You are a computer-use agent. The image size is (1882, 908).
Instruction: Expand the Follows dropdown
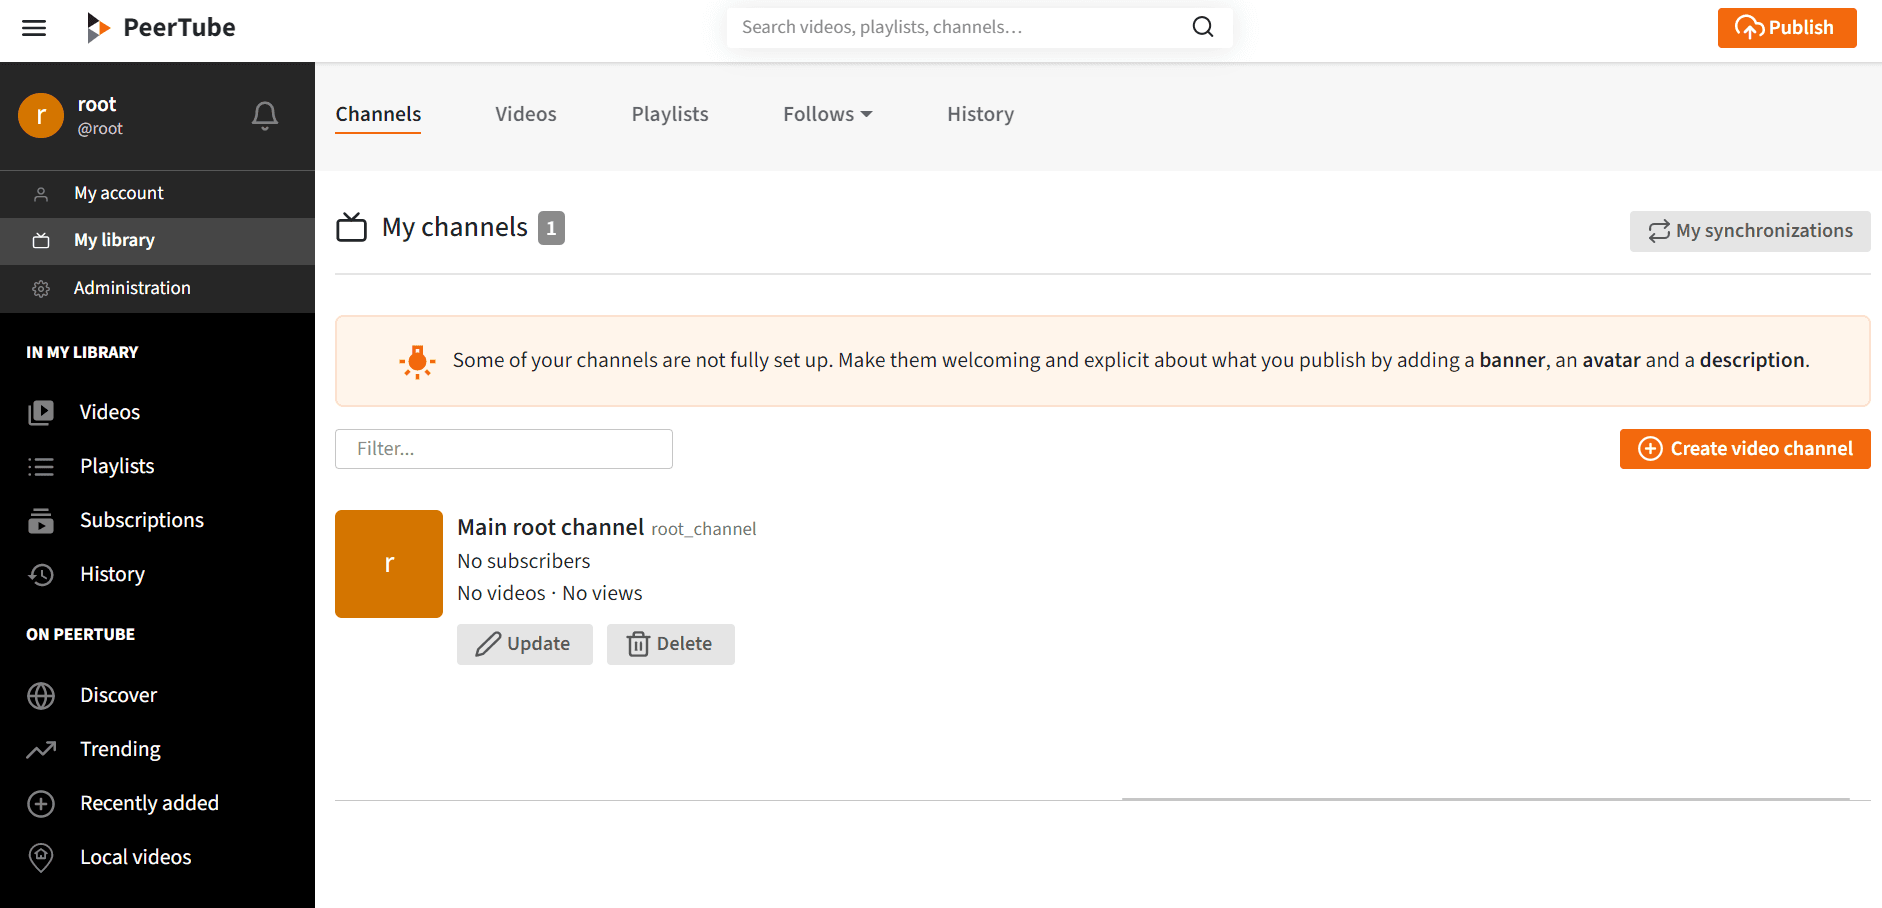pos(827,114)
